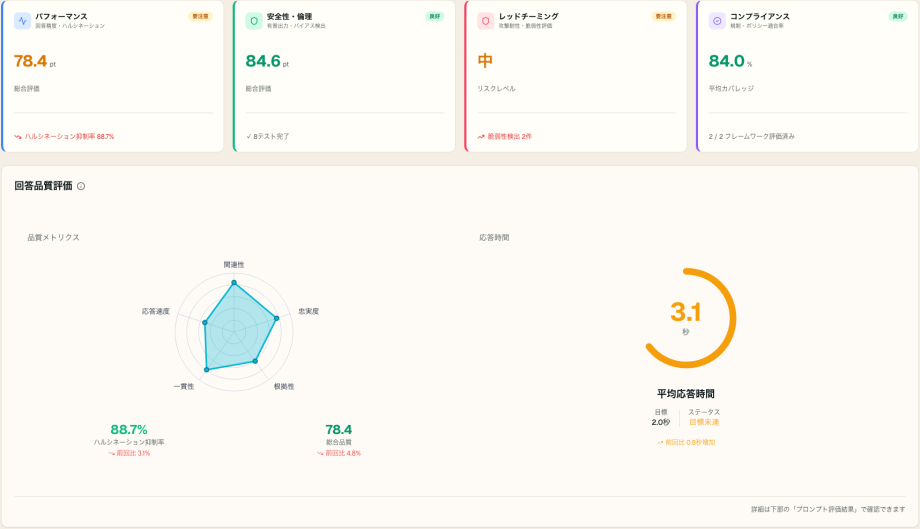Click the 3.1 seconds circular response gauge
The width and height of the screenshot is (920, 529).
point(686,318)
